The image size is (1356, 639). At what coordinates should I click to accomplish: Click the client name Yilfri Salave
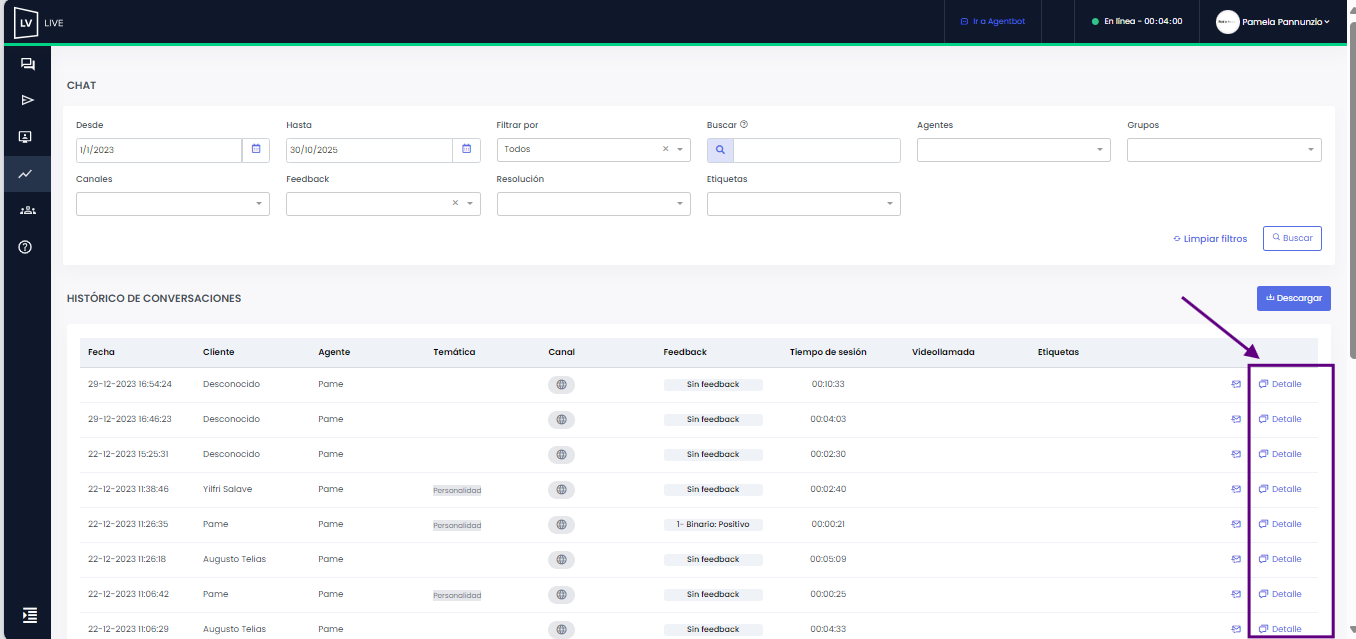(x=228, y=489)
